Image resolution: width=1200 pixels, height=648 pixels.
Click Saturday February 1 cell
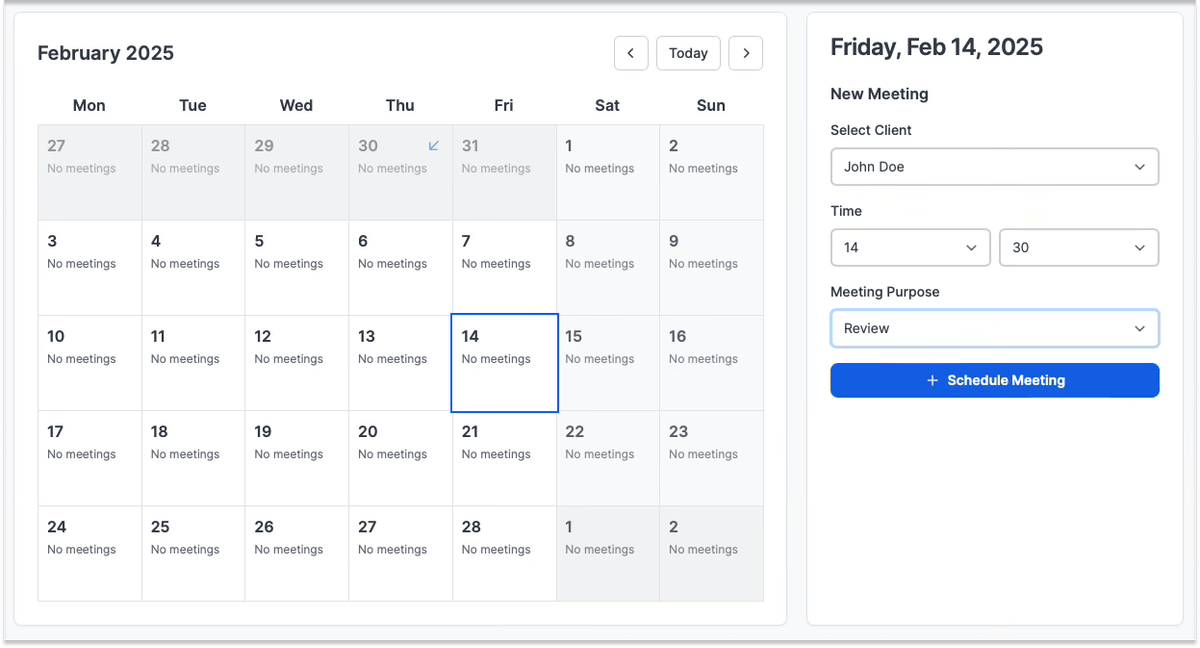point(608,172)
